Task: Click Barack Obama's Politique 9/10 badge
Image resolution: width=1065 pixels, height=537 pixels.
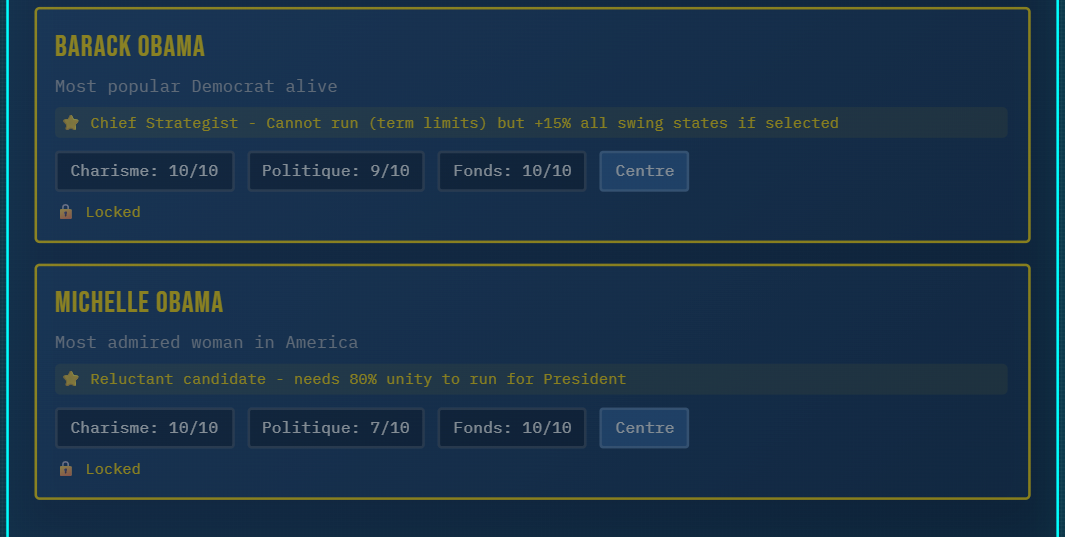Action: click(x=336, y=171)
